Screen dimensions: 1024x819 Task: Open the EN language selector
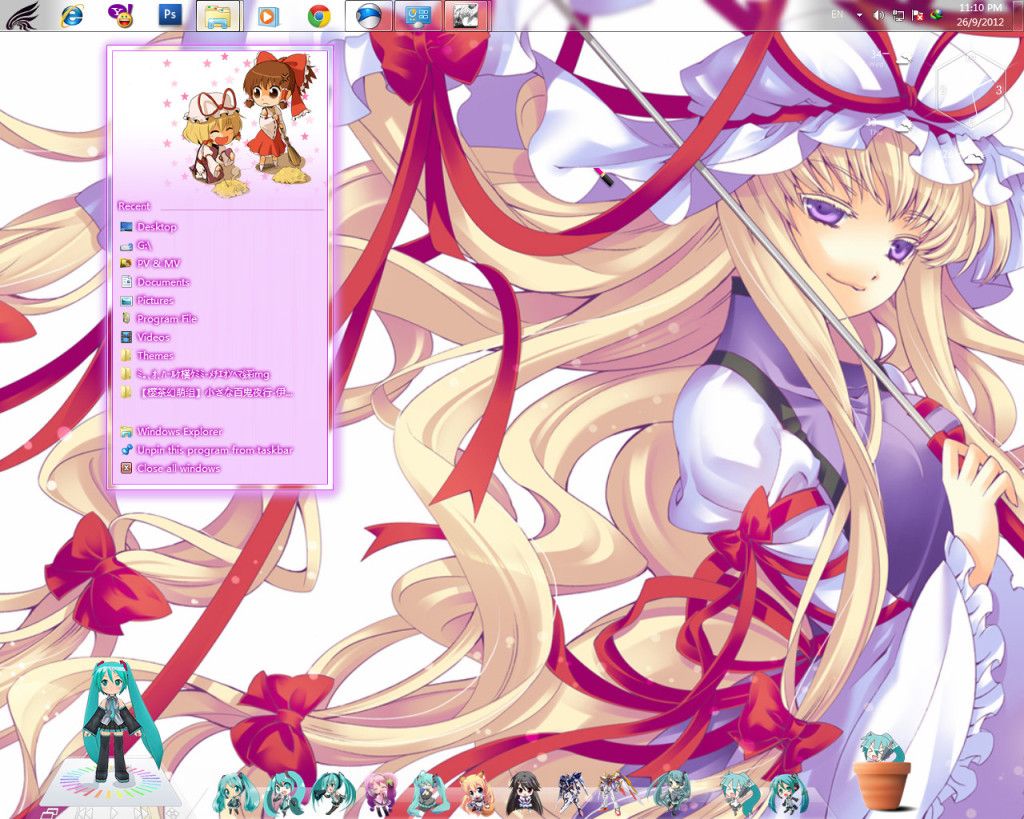[837, 15]
